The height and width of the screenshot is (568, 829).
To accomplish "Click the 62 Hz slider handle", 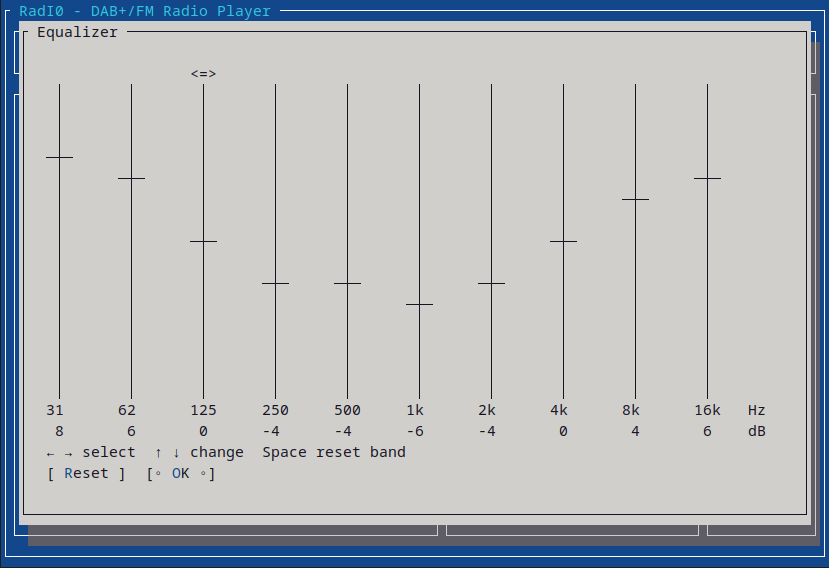I will pos(131,179).
